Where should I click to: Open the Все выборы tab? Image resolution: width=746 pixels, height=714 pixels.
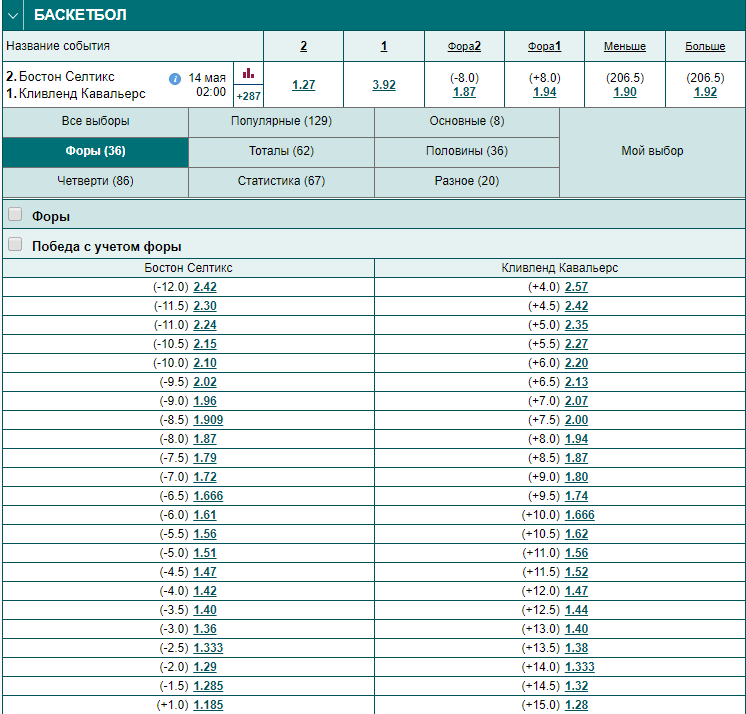pyautogui.click(x=95, y=121)
